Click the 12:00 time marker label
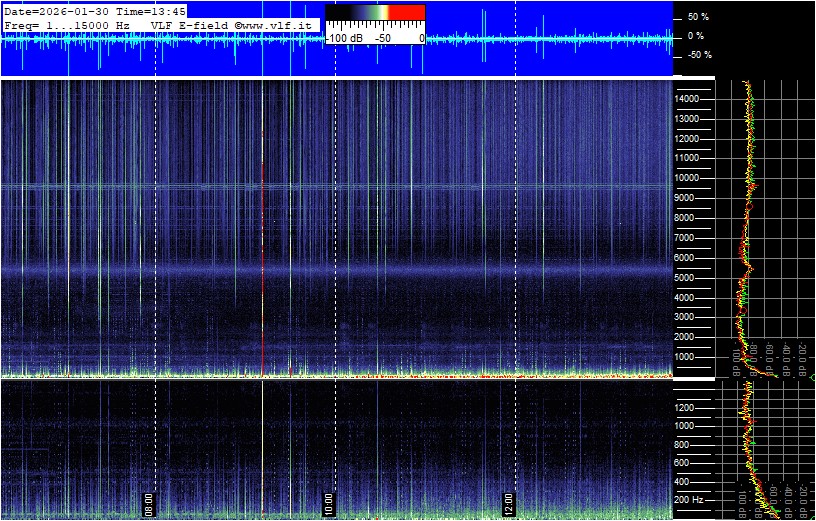The width and height of the screenshot is (816, 521). (x=508, y=502)
